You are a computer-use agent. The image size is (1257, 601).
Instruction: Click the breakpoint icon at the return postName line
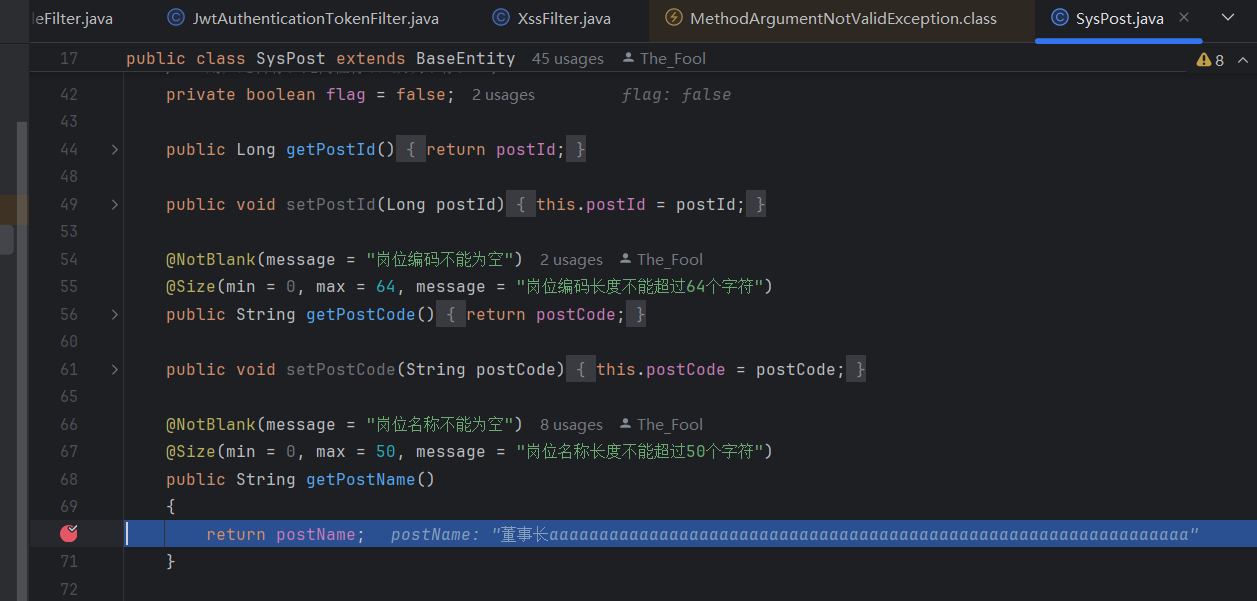pos(69,534)
